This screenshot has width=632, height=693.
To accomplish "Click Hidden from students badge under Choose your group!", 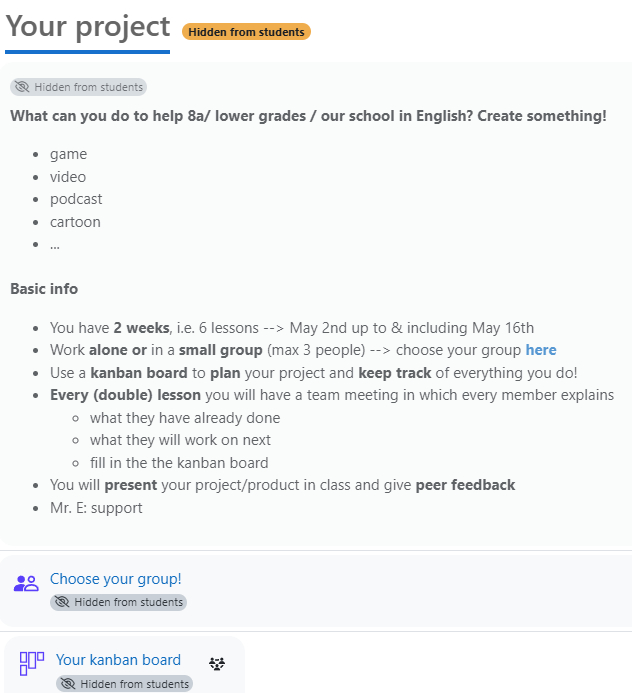I will (118, 602).
